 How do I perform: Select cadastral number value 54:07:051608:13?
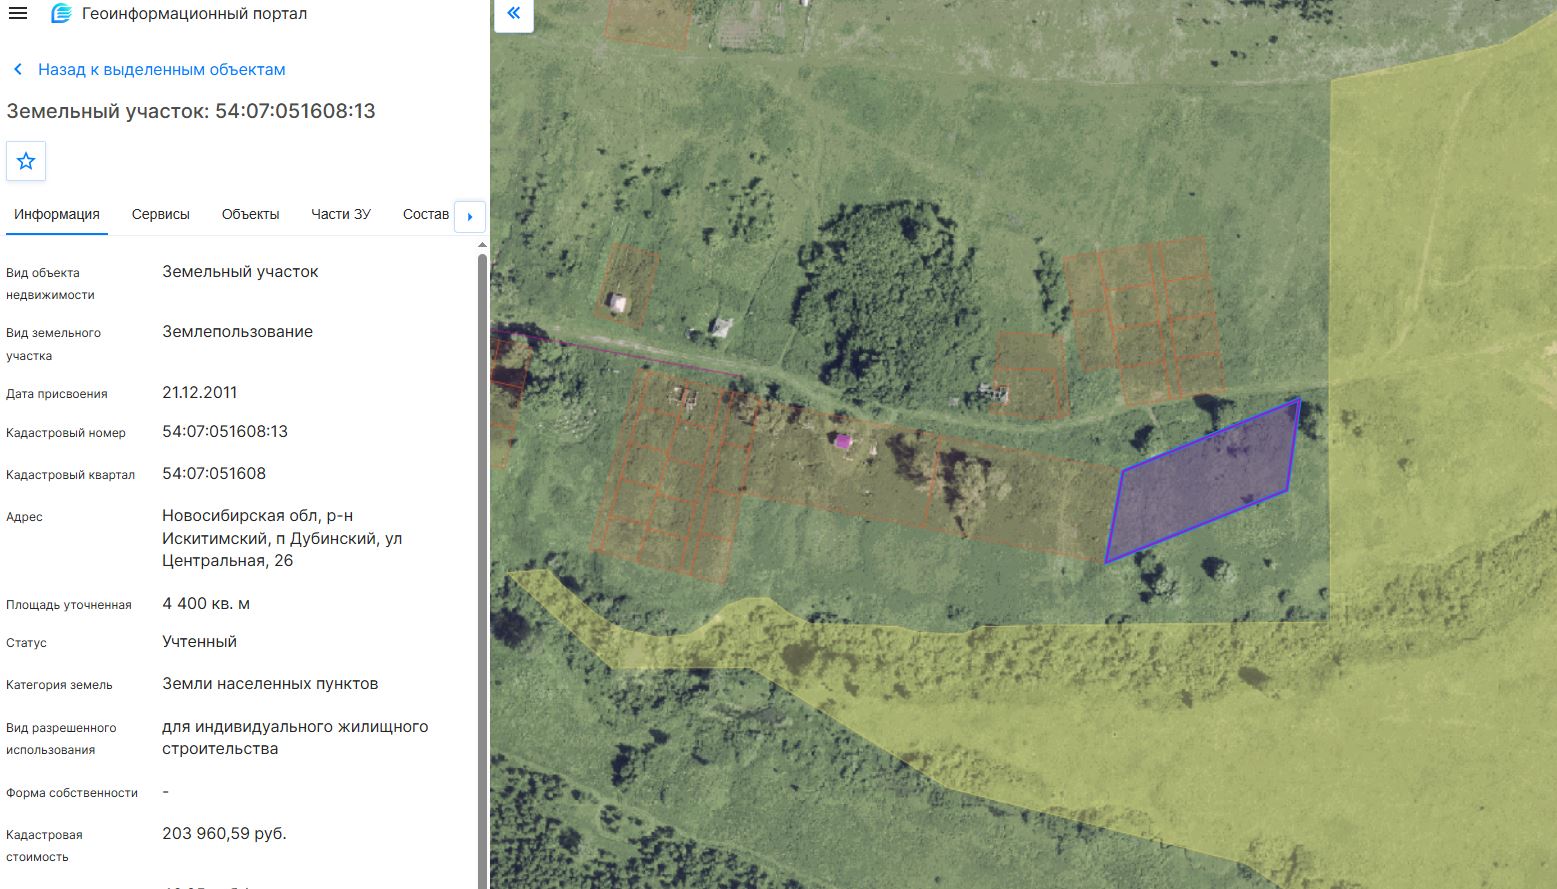click(225, 432)
